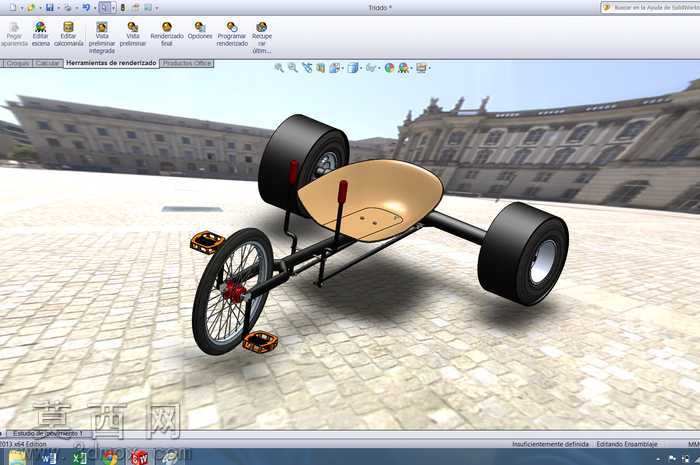Open Excel from taskbar
Viewport: 700px width, 465px height.
(x=79, y=457)
